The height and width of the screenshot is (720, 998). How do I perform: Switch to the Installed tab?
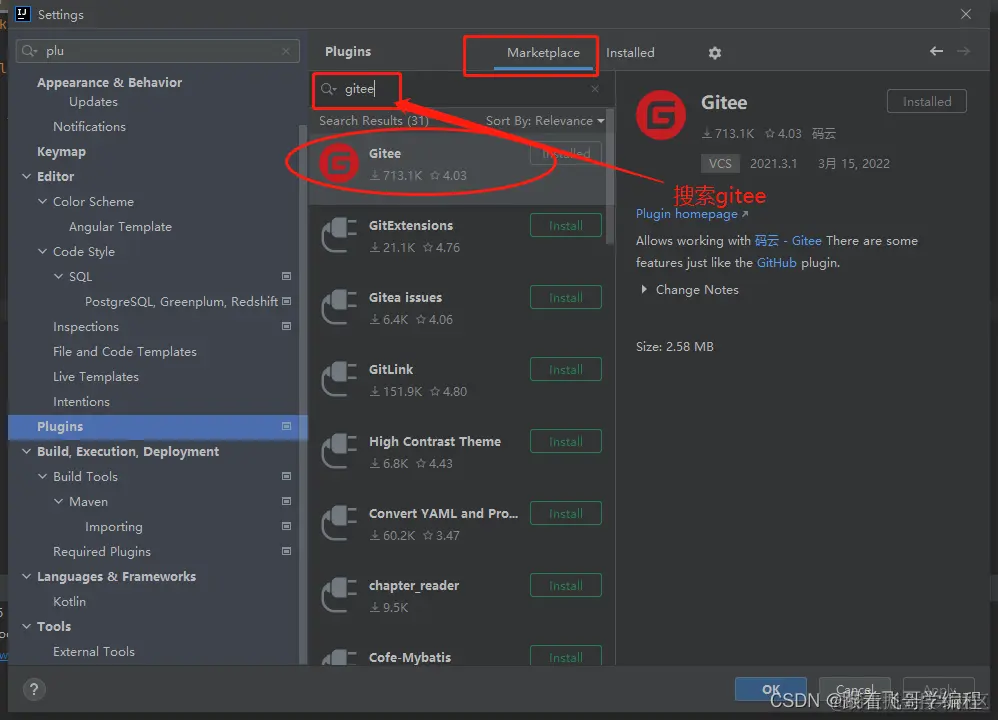tap(630, 53)
